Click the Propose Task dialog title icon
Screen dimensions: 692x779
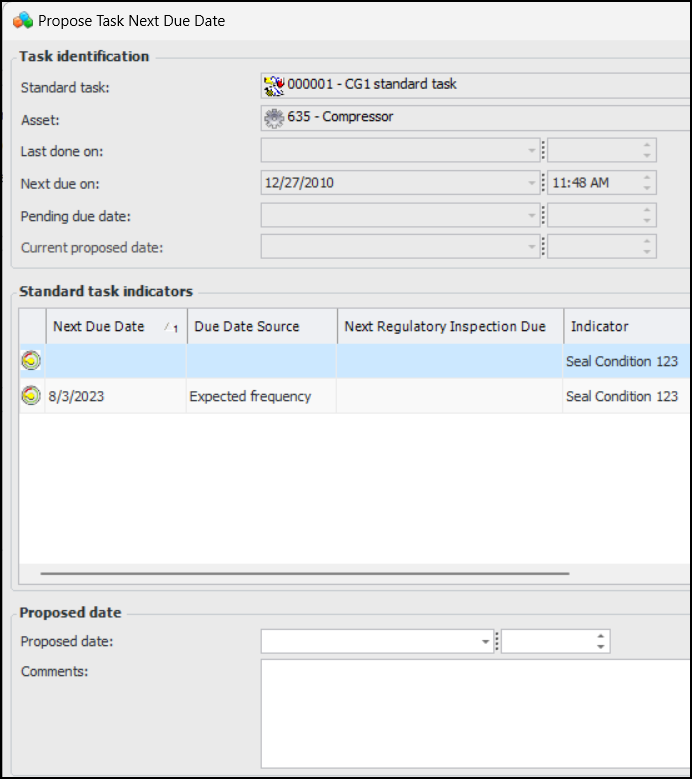22,20
